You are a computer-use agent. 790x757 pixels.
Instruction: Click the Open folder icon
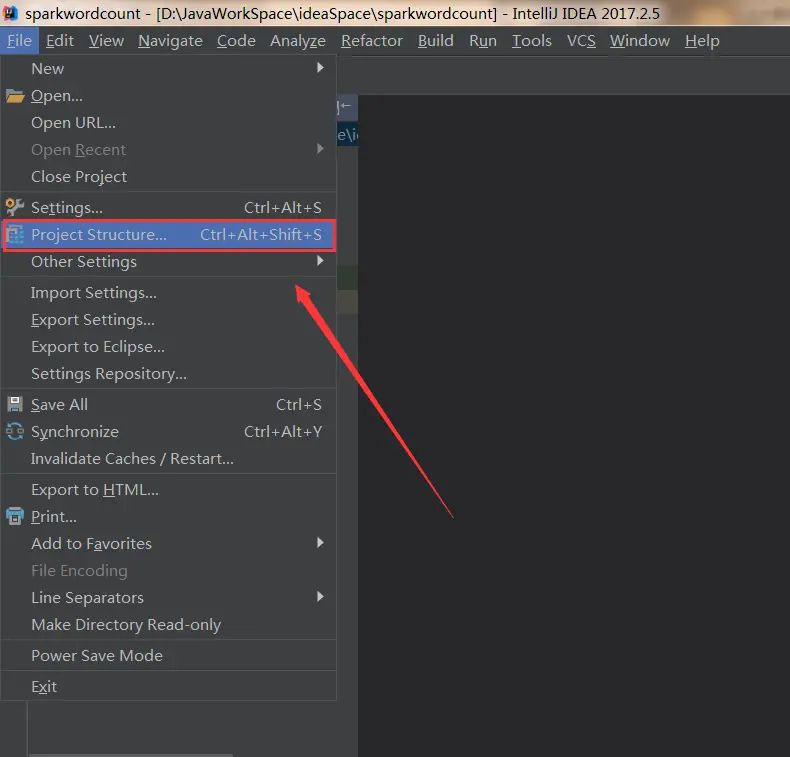(15, 96)
